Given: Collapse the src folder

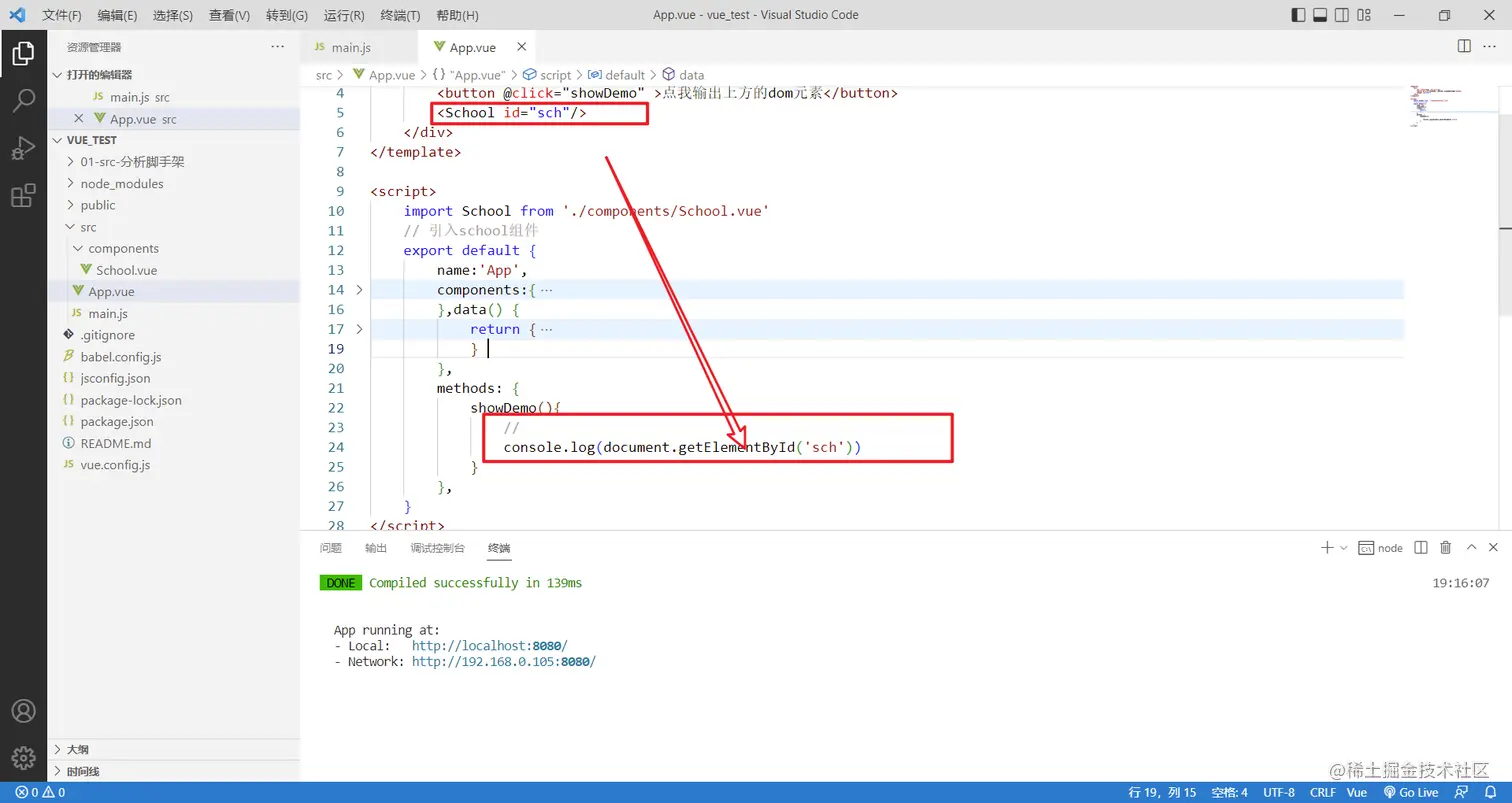Looking at the screenshot, I should click(x=173, y=227).
